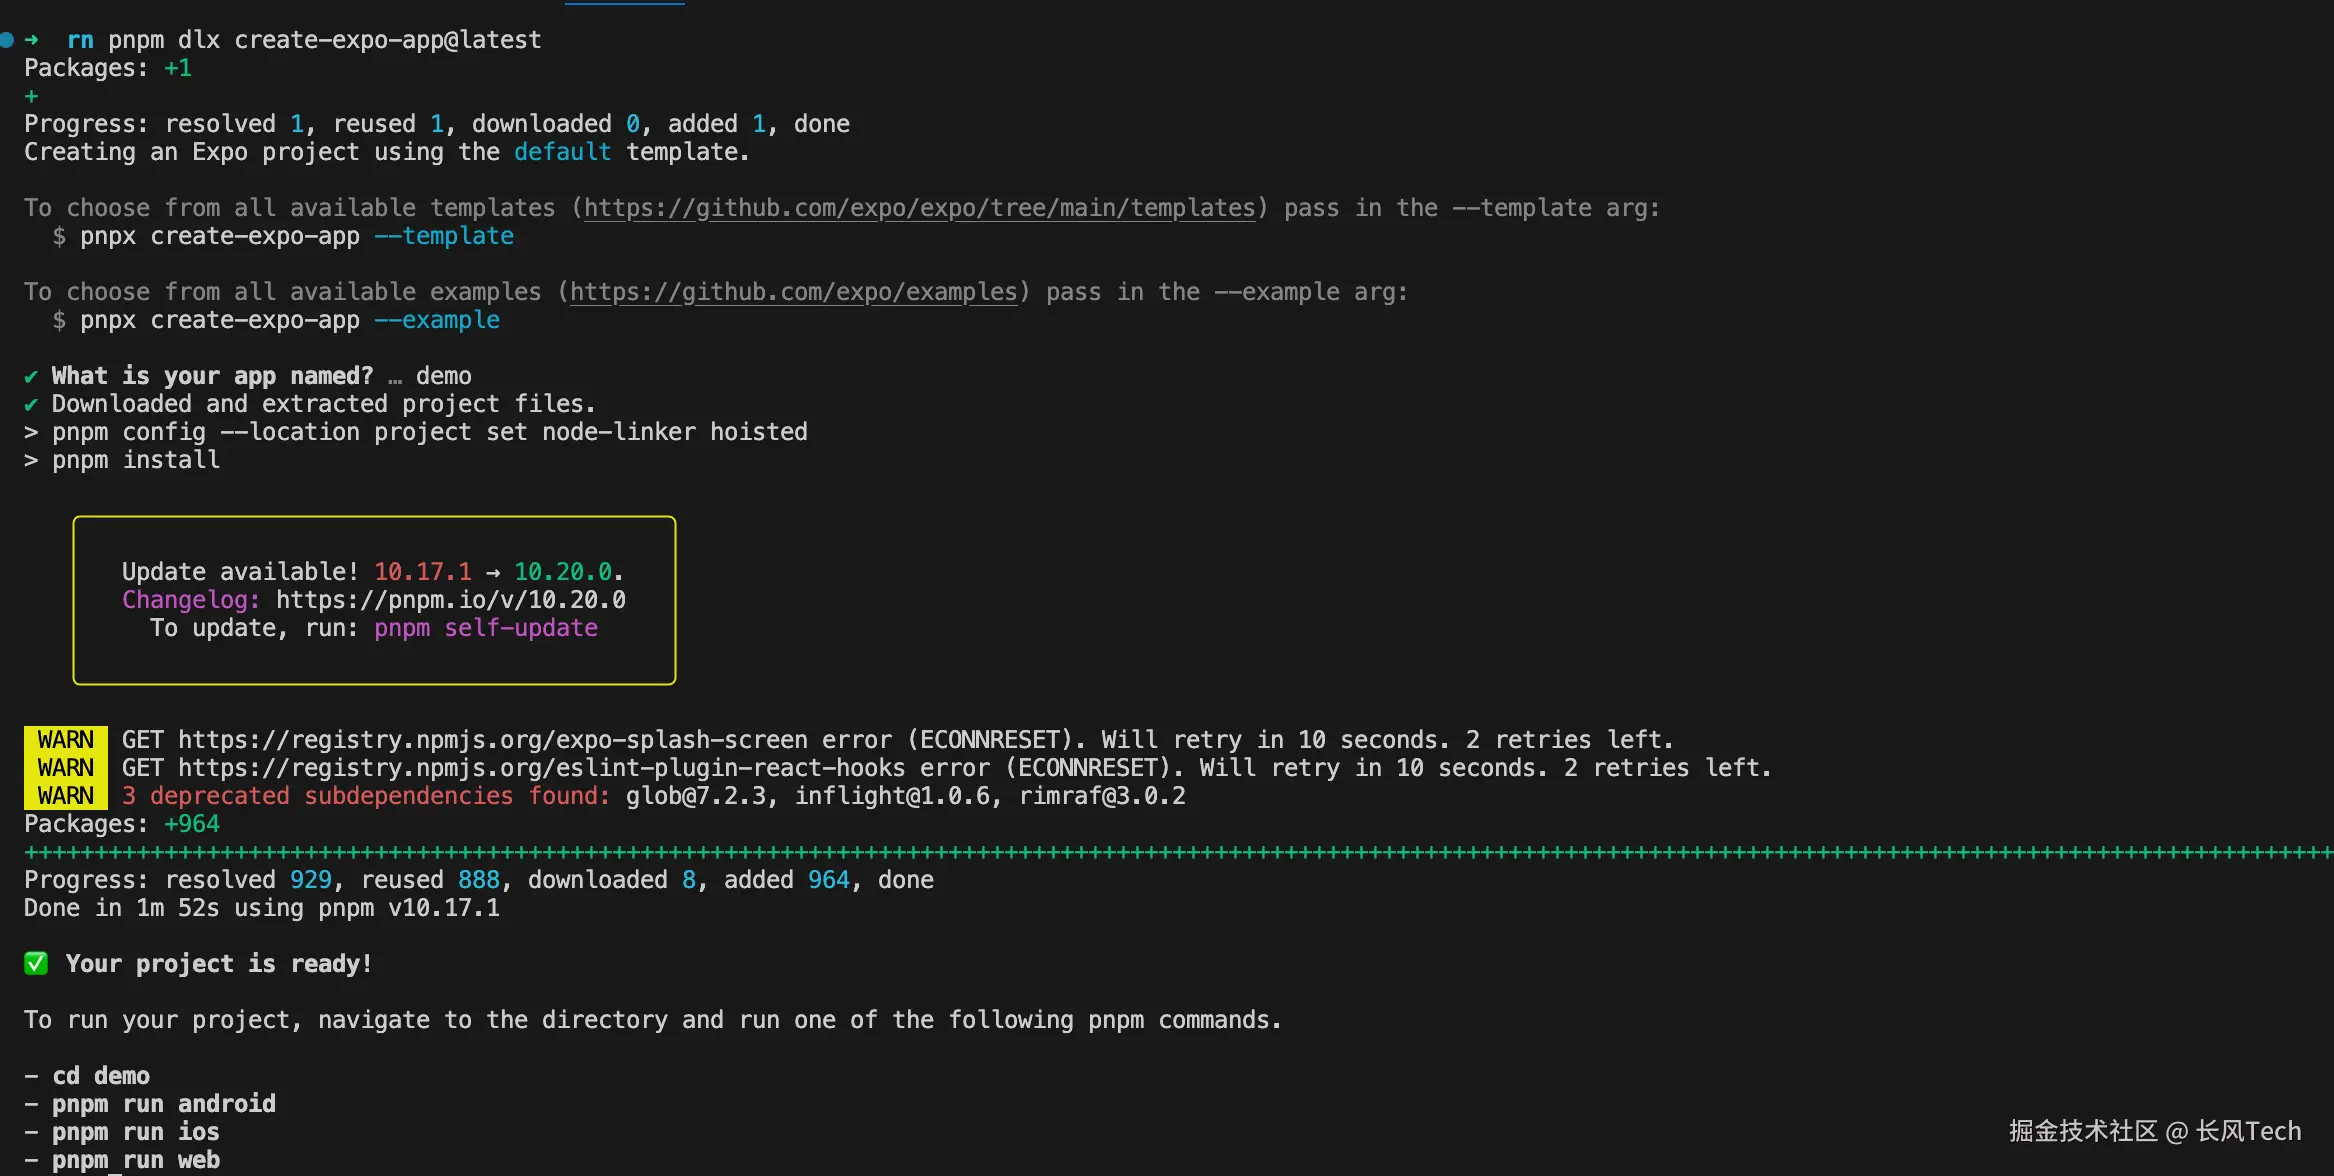Click the blue --example argument text

coord(436,320)
